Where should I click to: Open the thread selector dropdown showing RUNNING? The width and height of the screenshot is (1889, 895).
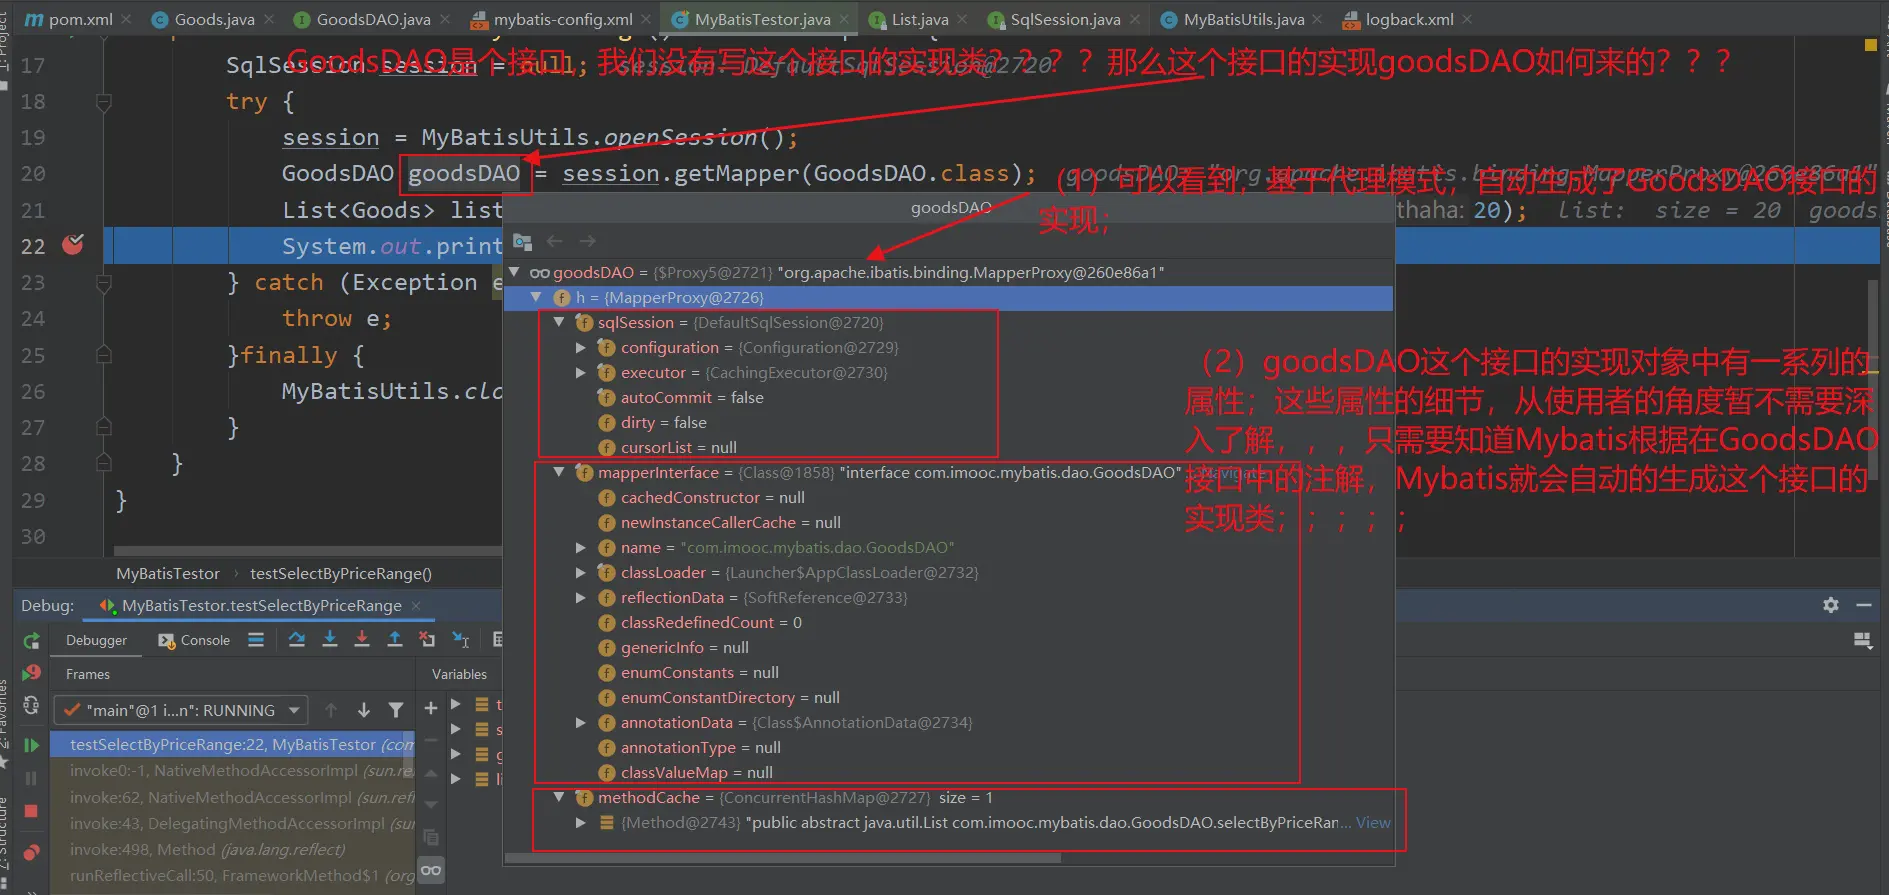click(x=181, y=710)
